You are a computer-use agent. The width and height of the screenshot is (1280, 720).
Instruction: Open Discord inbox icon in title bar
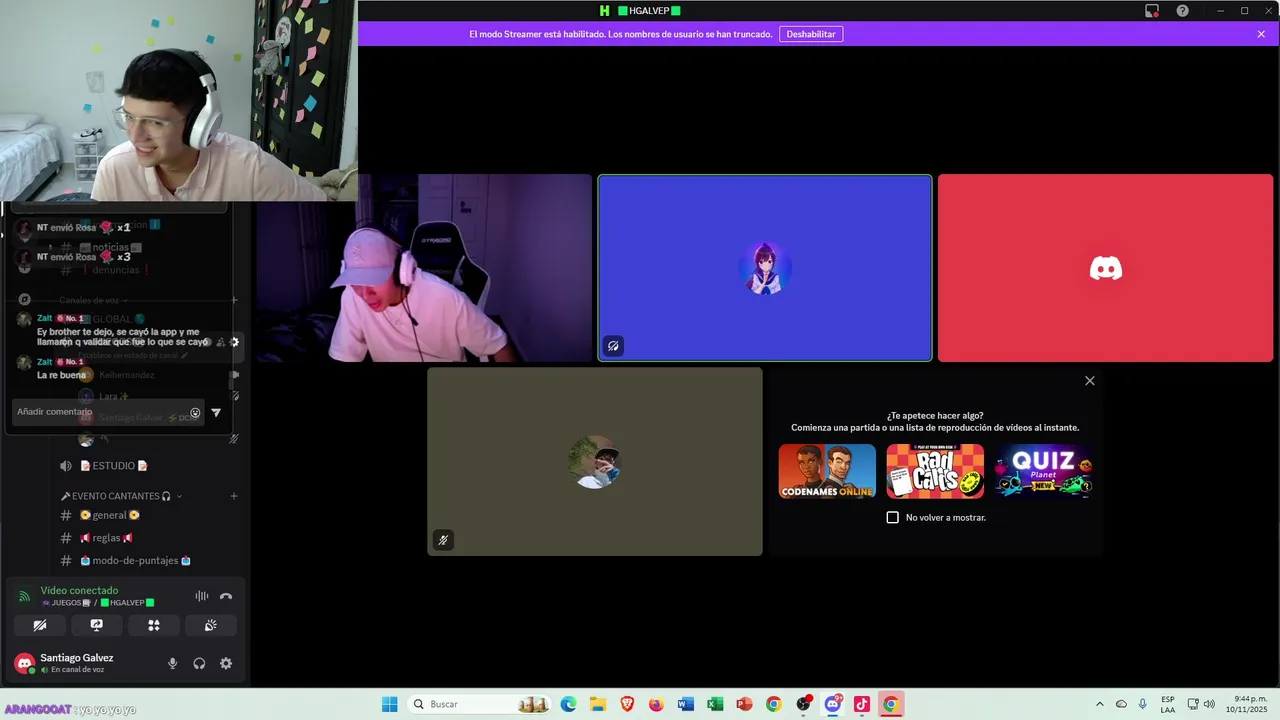[x=1152, y=11]
